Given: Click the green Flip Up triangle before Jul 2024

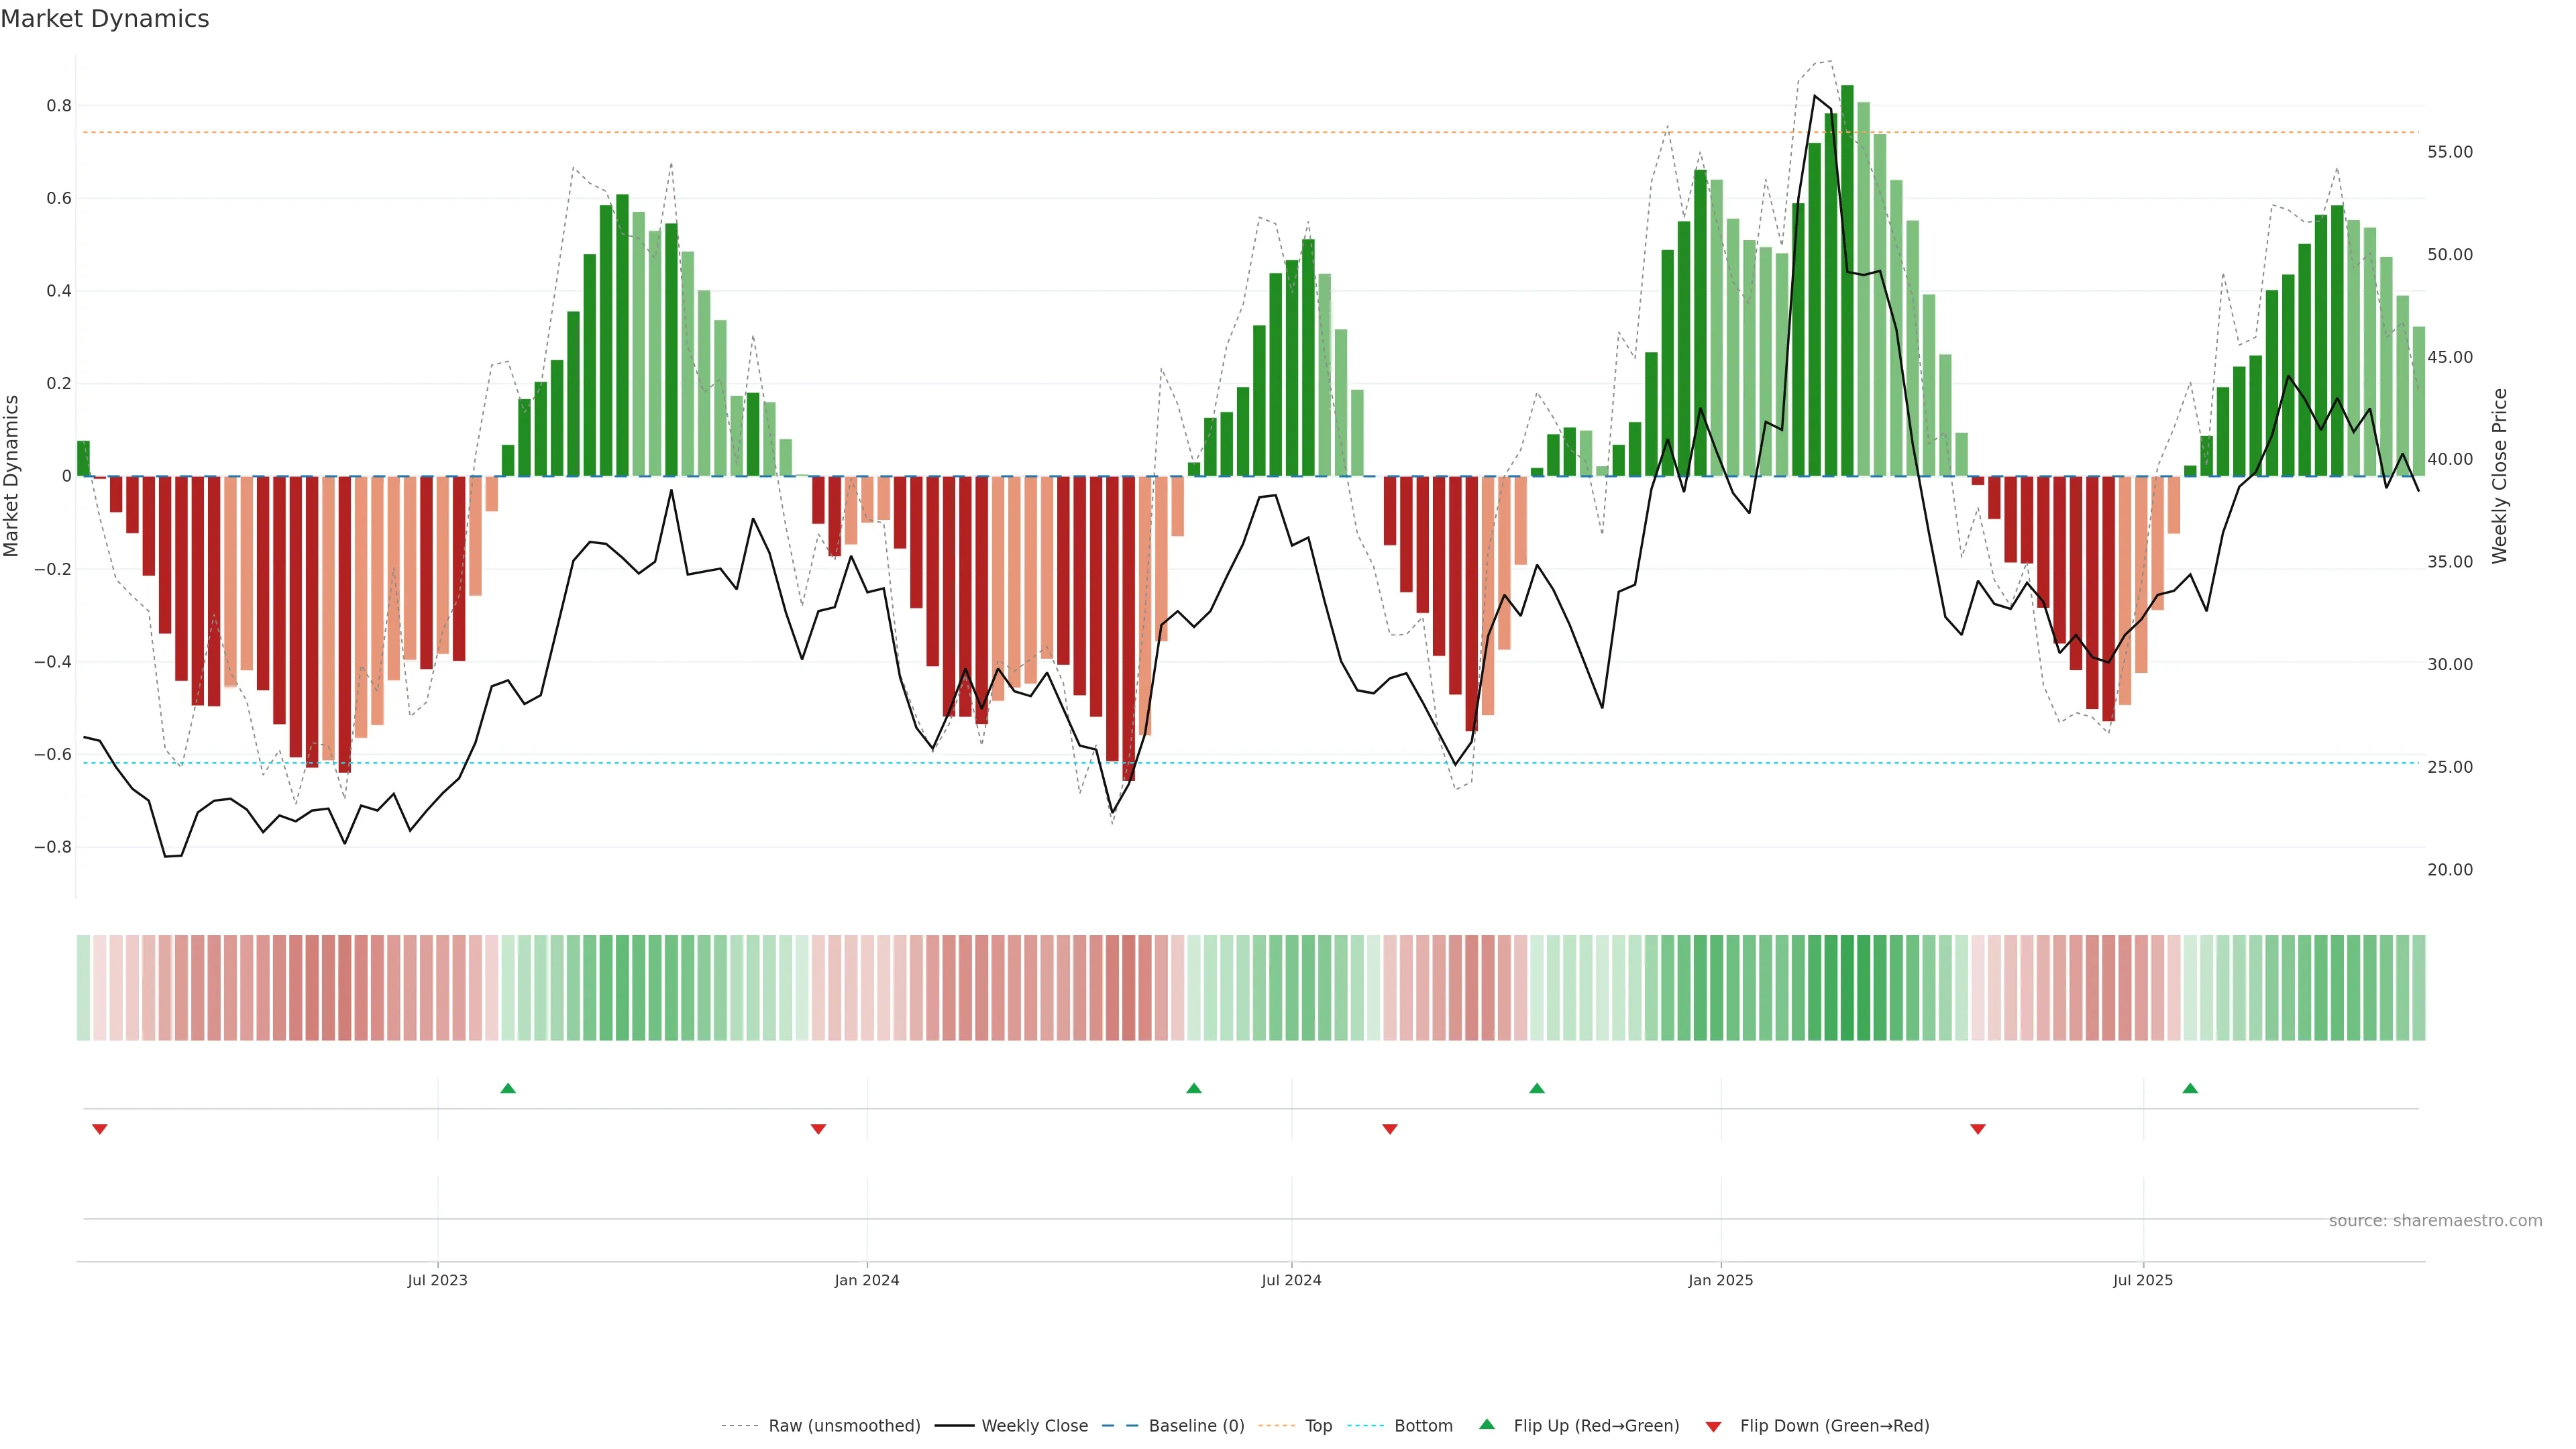Looking at the screenshot, I should (x=1193, y=1088).
